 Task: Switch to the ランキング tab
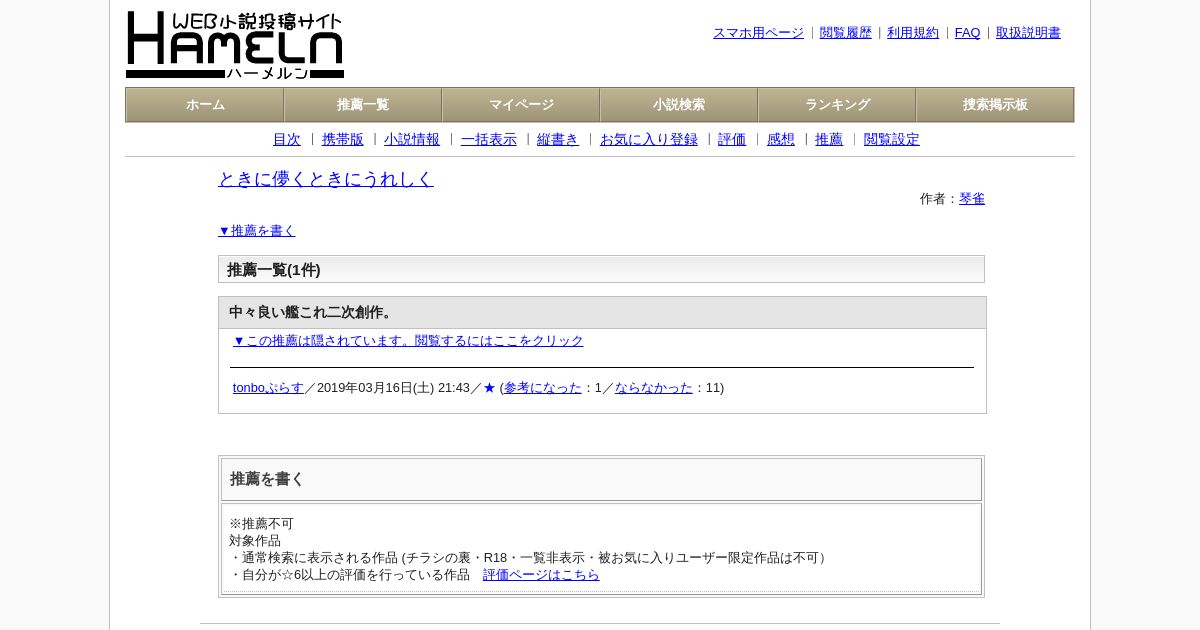(837, 105)
